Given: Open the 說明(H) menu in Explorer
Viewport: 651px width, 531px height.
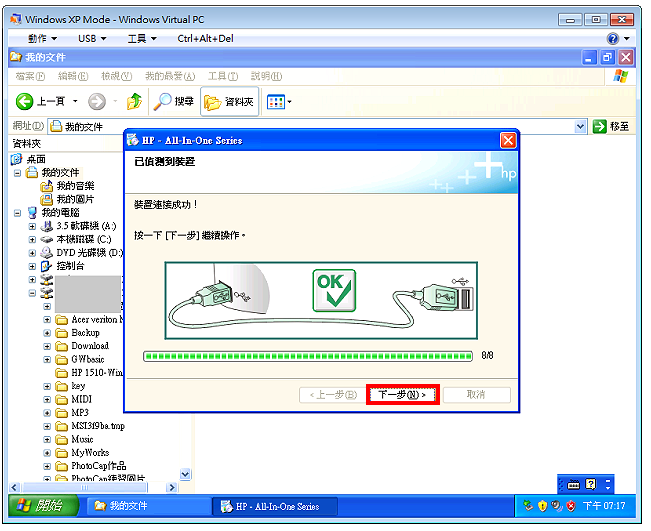Looking at the screenshot, I should pyautogui.click(x=266, y=76).
